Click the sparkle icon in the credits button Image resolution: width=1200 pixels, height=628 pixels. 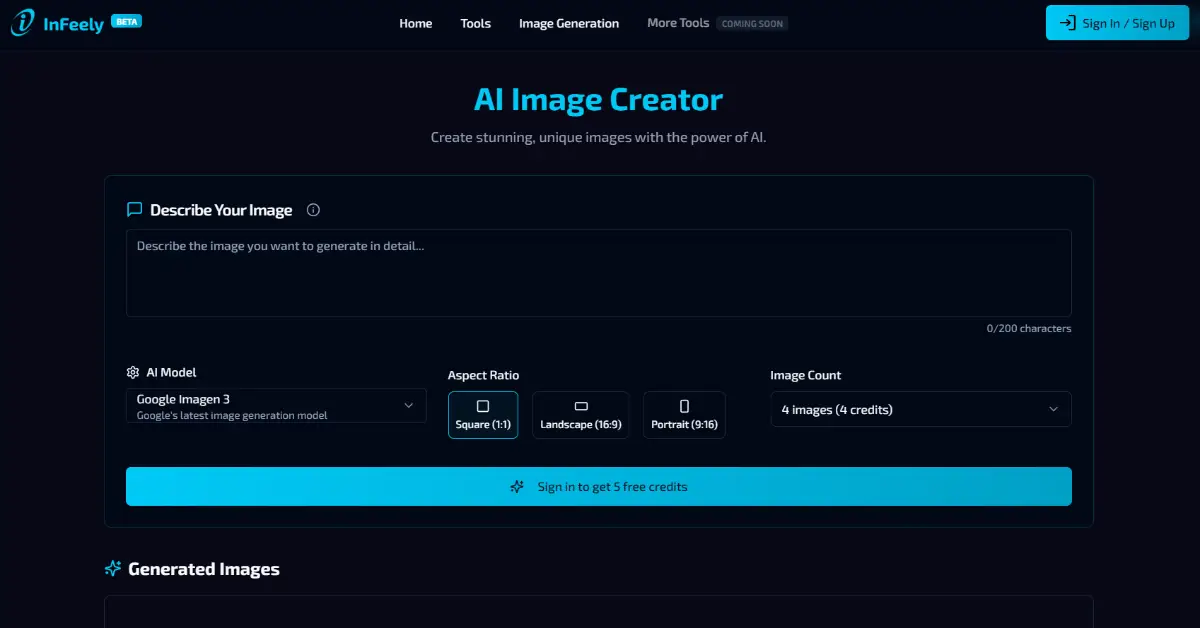pos(517,487)
